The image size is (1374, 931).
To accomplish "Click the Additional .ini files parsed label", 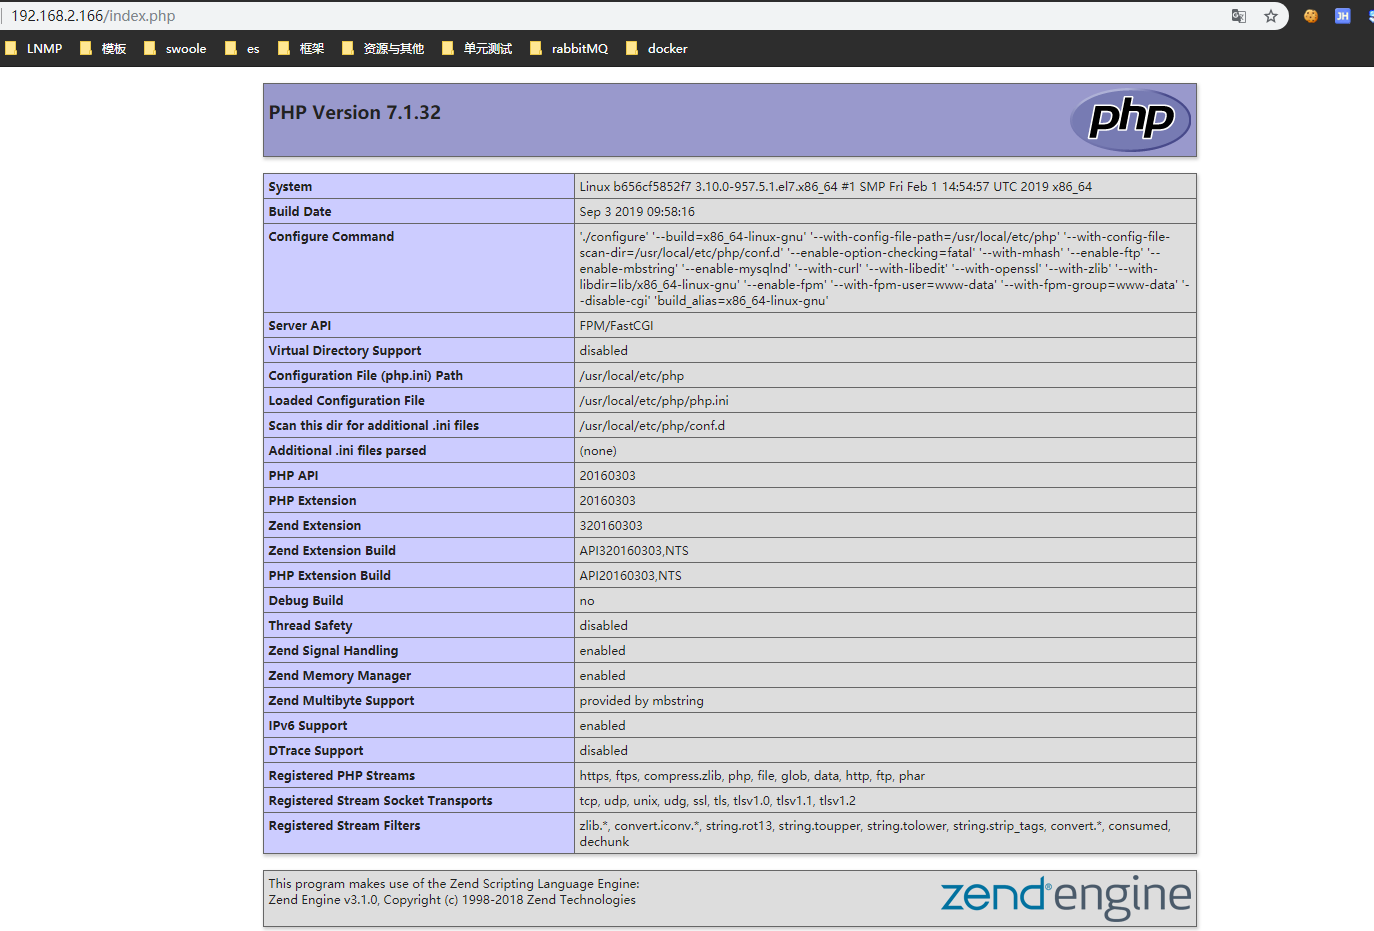I will [347, 451].
